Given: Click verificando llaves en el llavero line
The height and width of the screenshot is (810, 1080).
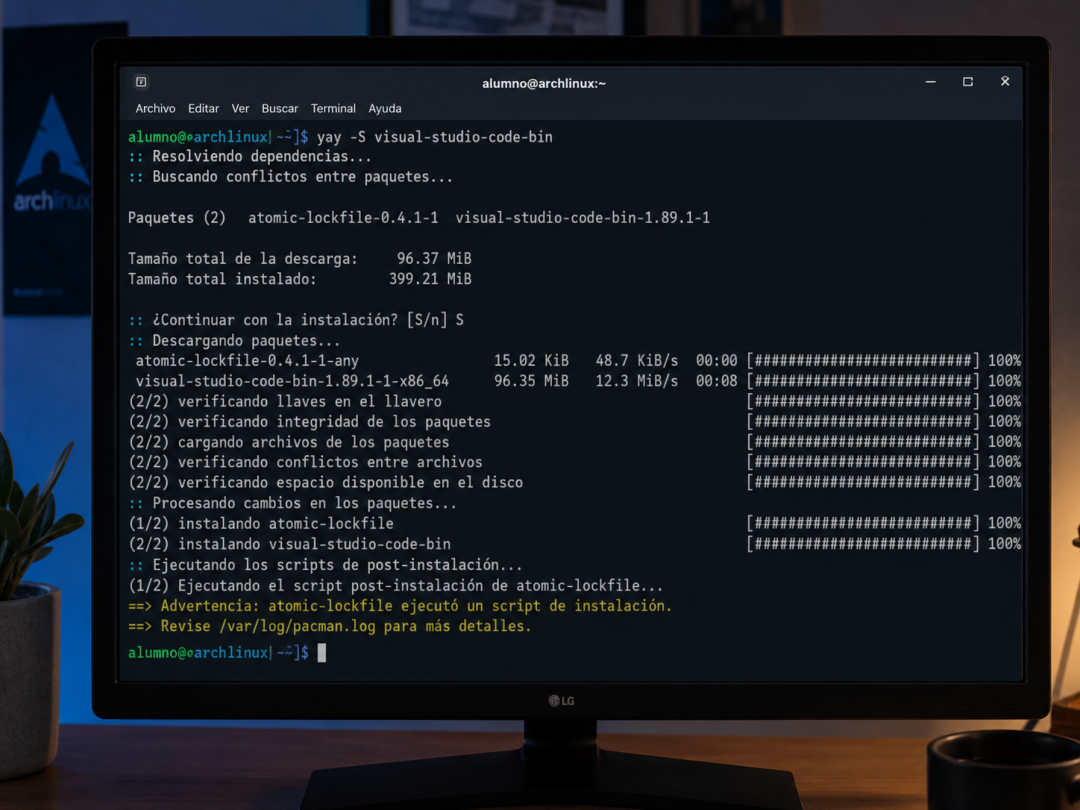Looking at the screenshot, I should (x=285, y=401).
